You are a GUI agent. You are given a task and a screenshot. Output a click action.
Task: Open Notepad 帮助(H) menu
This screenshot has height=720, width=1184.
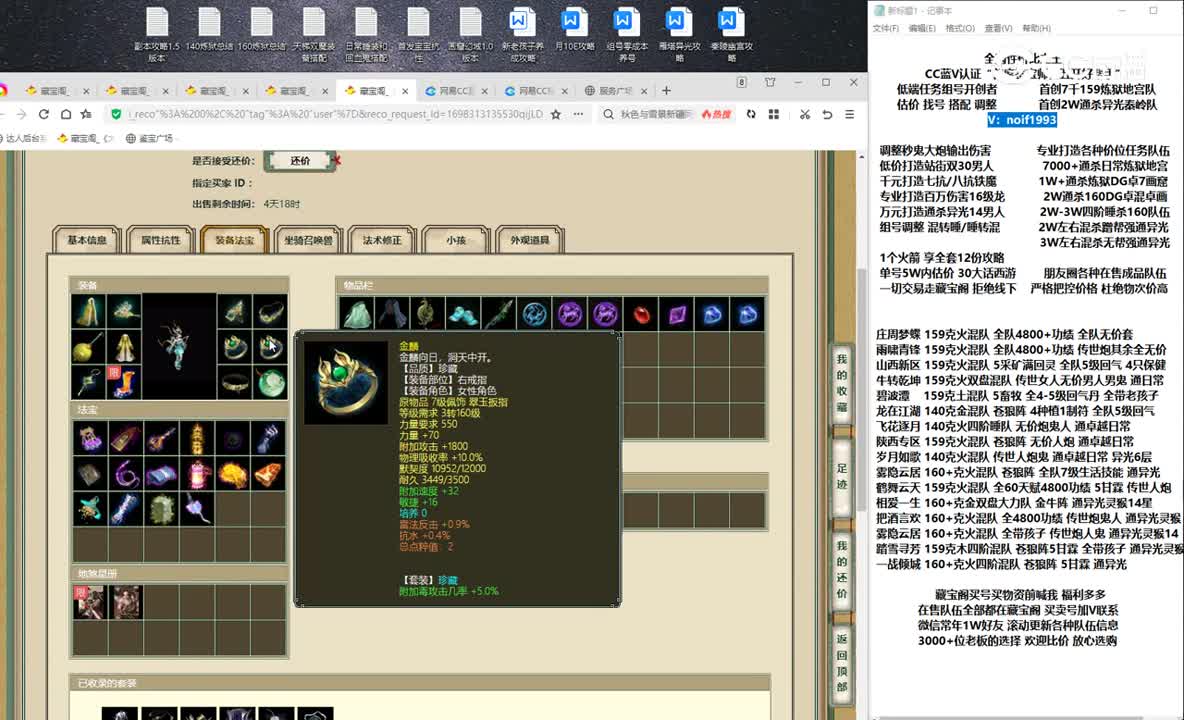coord(1036,28)
